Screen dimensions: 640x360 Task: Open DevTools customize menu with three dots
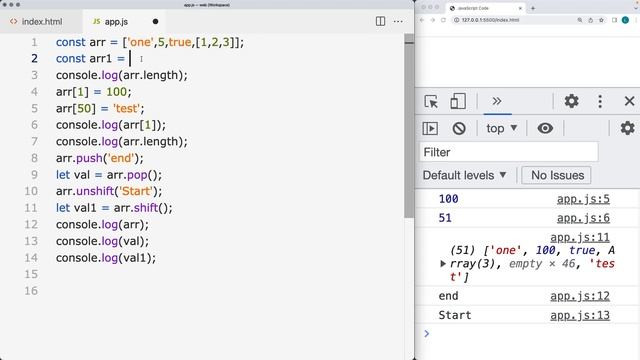pyautogui.click(x=600, y=101)
